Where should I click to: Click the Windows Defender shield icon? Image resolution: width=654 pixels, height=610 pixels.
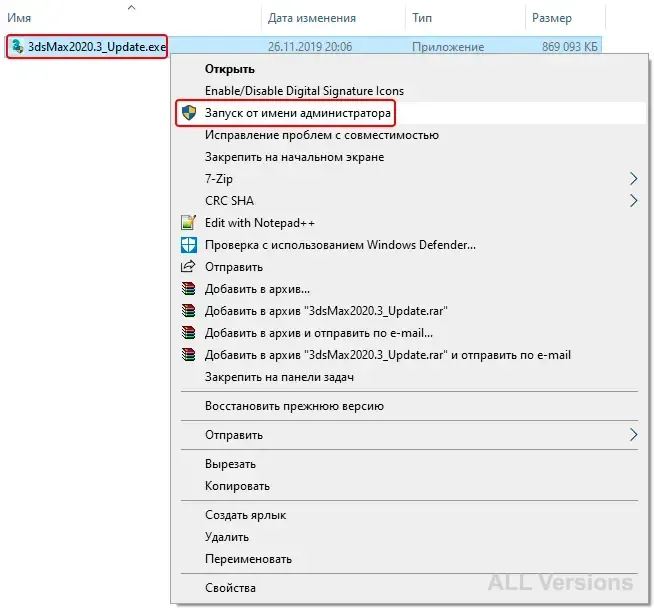click(x=189, y=245)
